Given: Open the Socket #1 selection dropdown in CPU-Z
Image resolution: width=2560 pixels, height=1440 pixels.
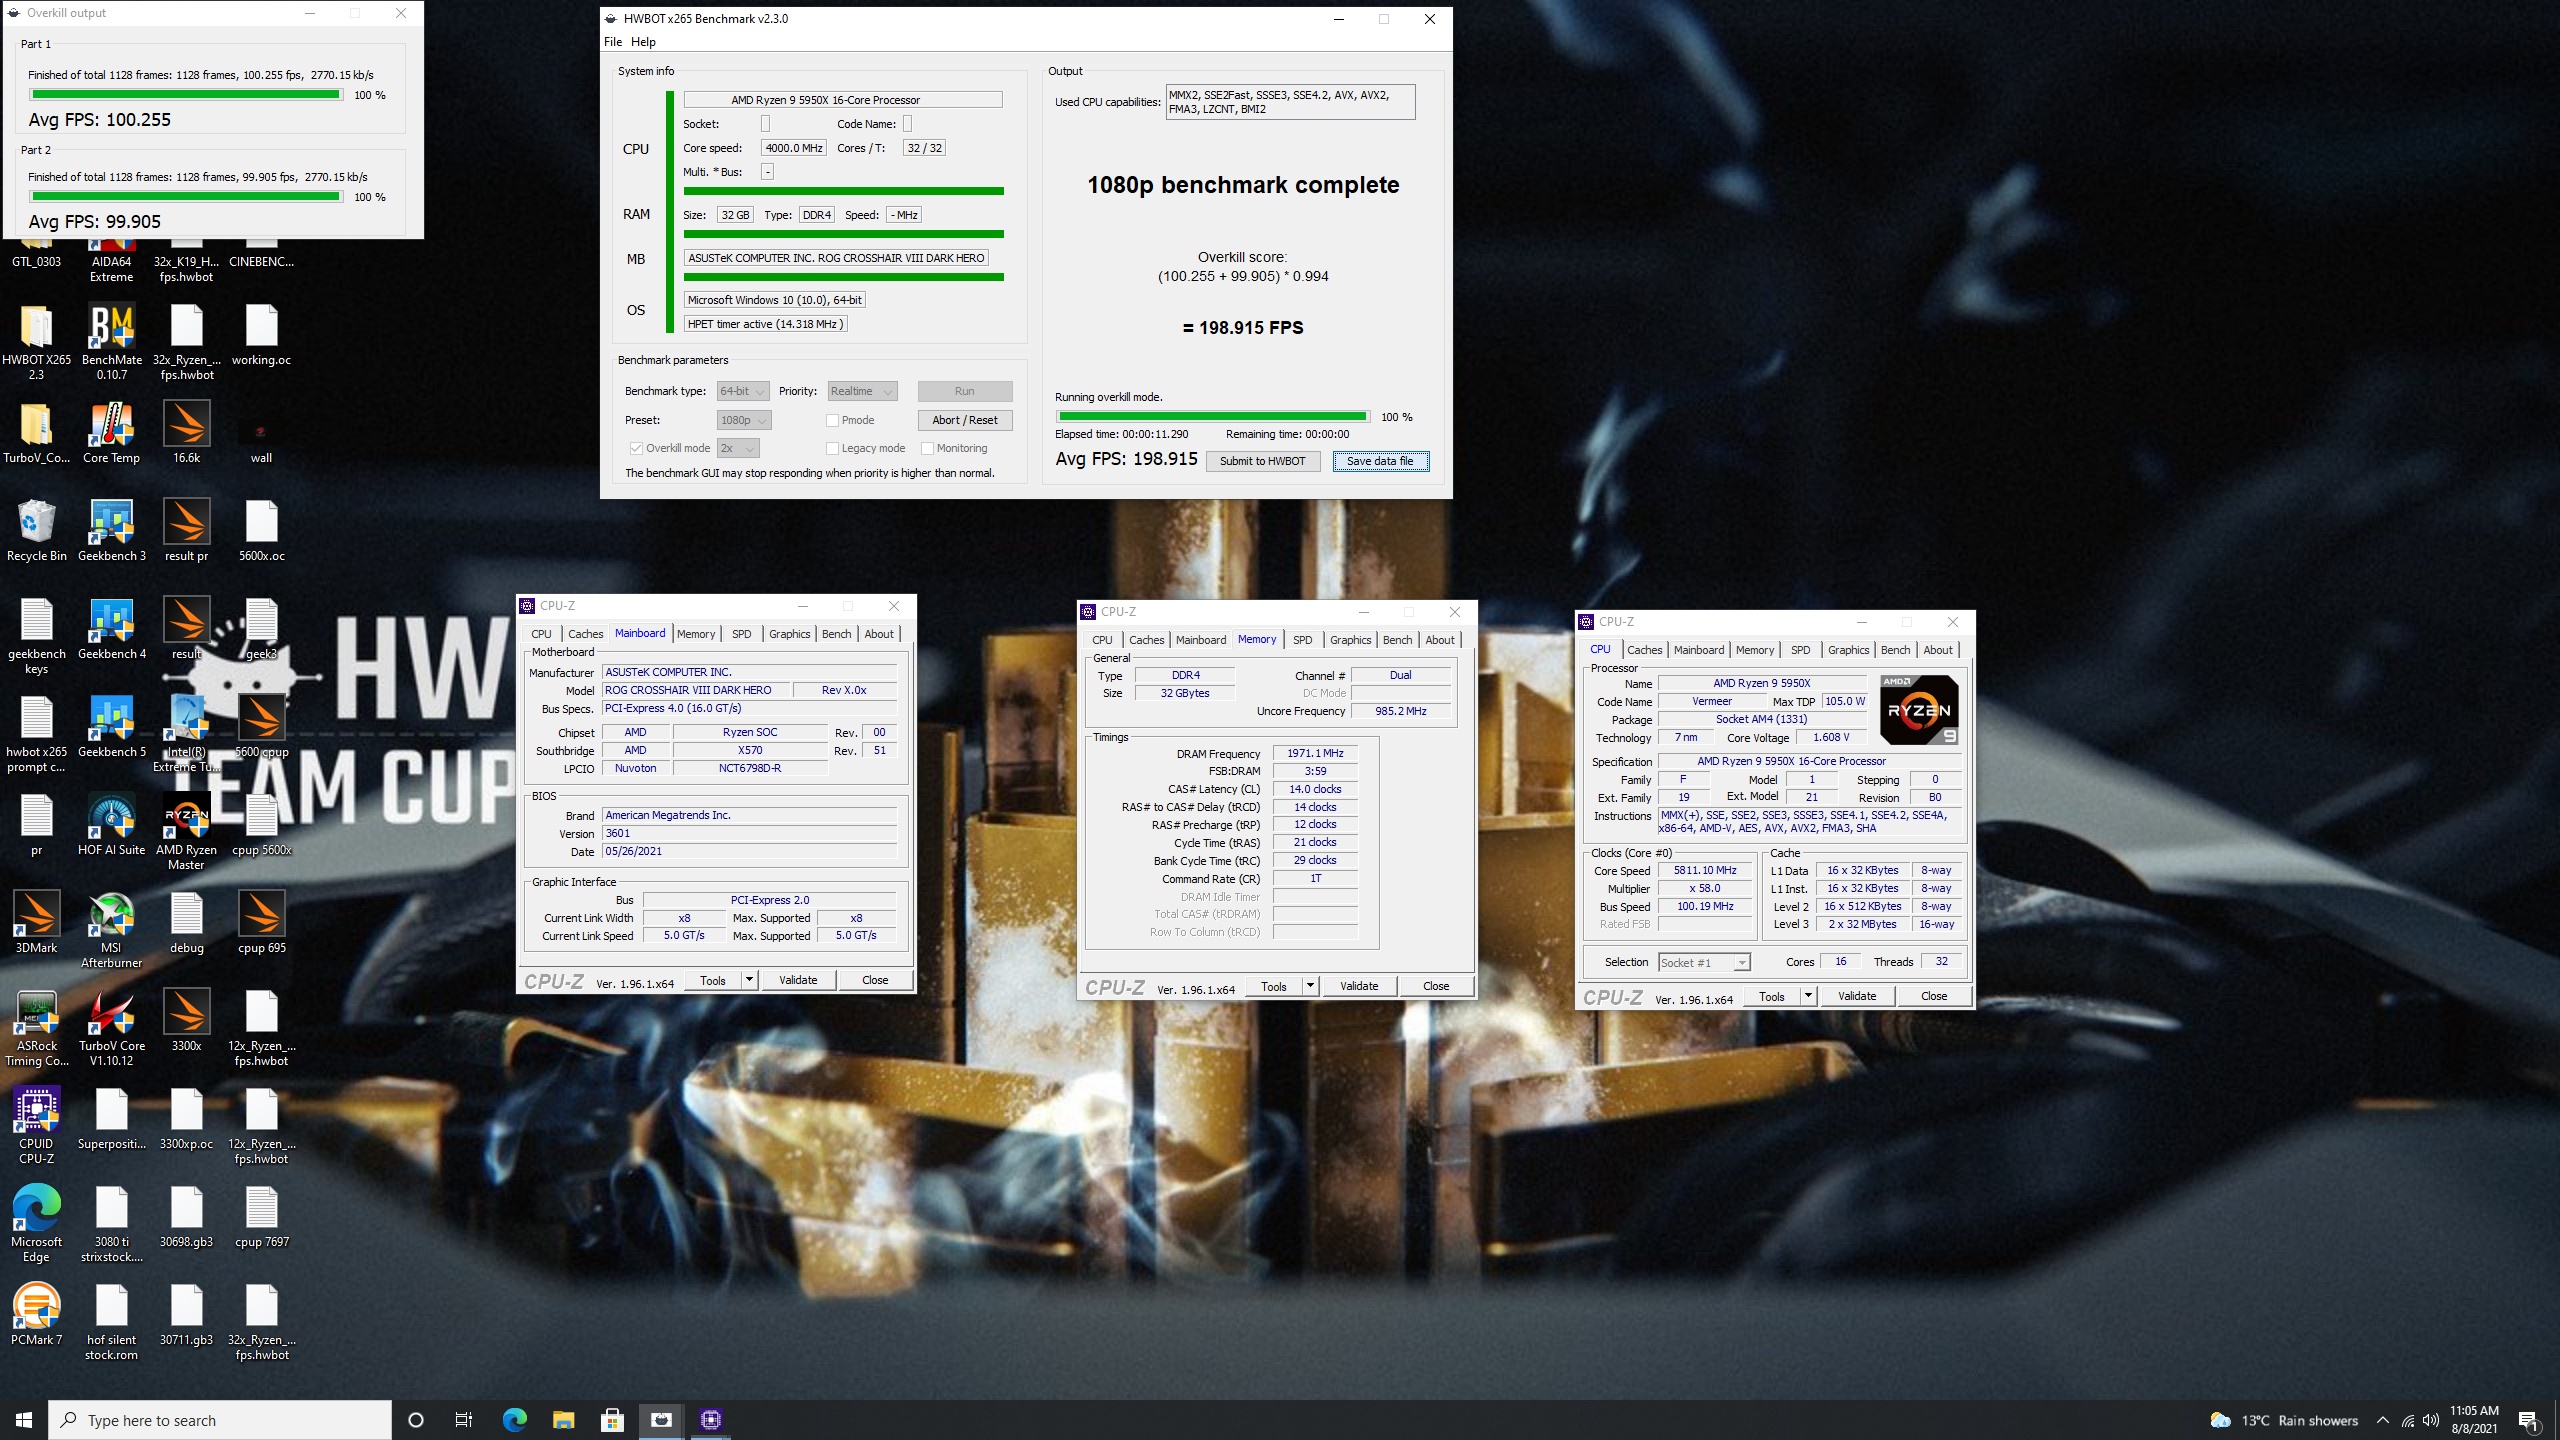Looking at the screenshot, I should [1704, 962].
